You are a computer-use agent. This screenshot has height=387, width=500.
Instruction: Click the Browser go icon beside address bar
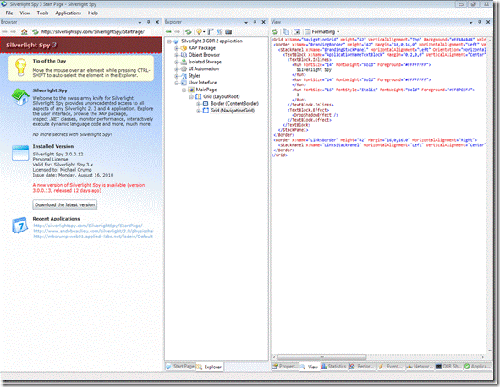(x=35, y=32)
